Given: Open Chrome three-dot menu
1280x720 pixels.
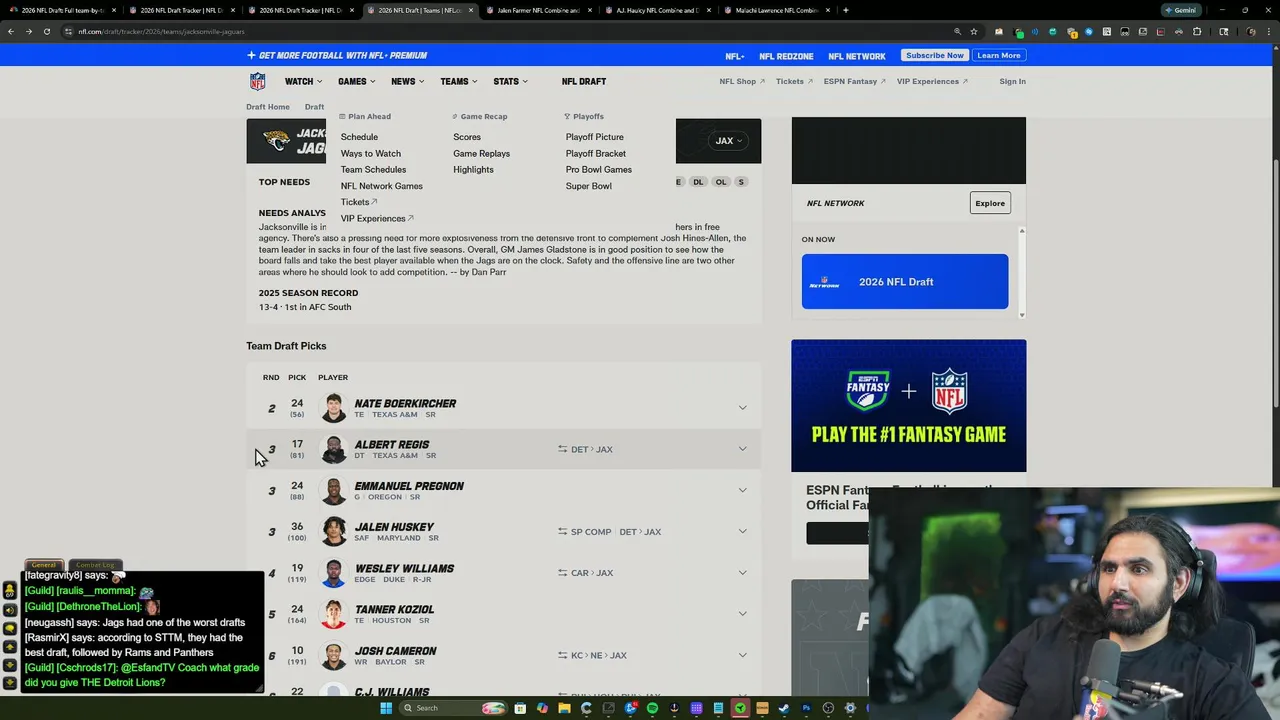Looking at the screenshot, I should pyautogui.click(x=1271, y=31).
